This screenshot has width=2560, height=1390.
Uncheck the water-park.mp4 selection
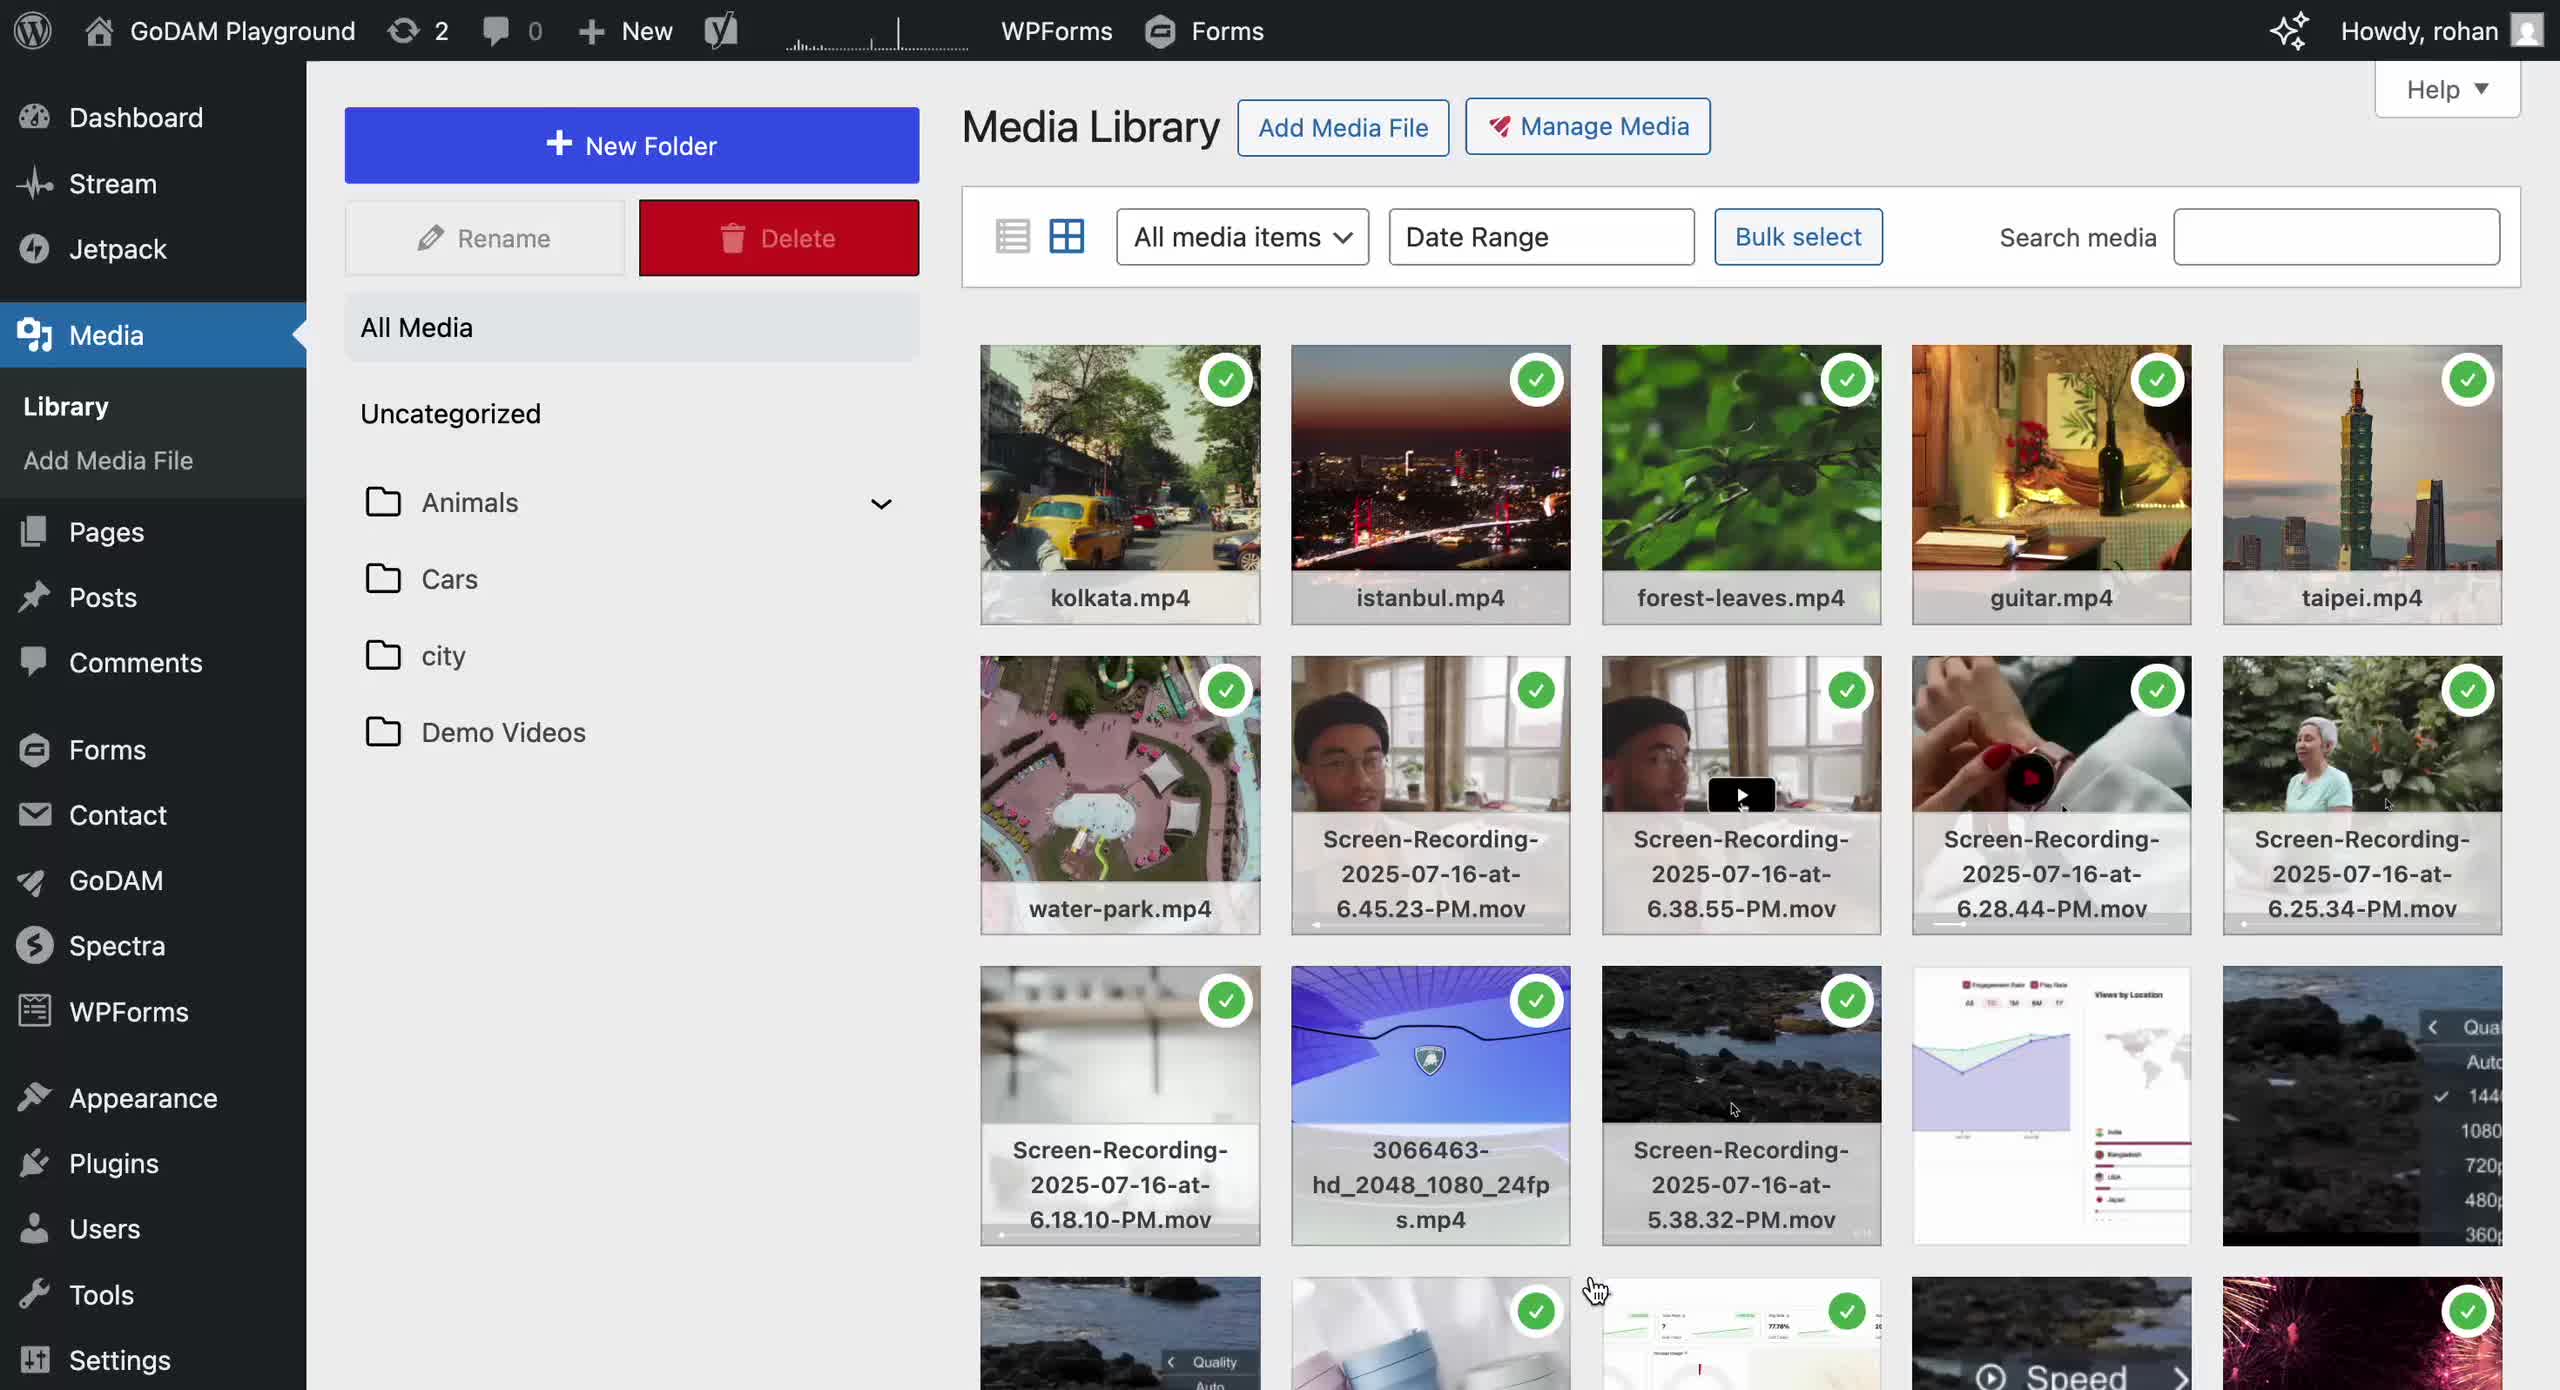(x=1226, y=690)
